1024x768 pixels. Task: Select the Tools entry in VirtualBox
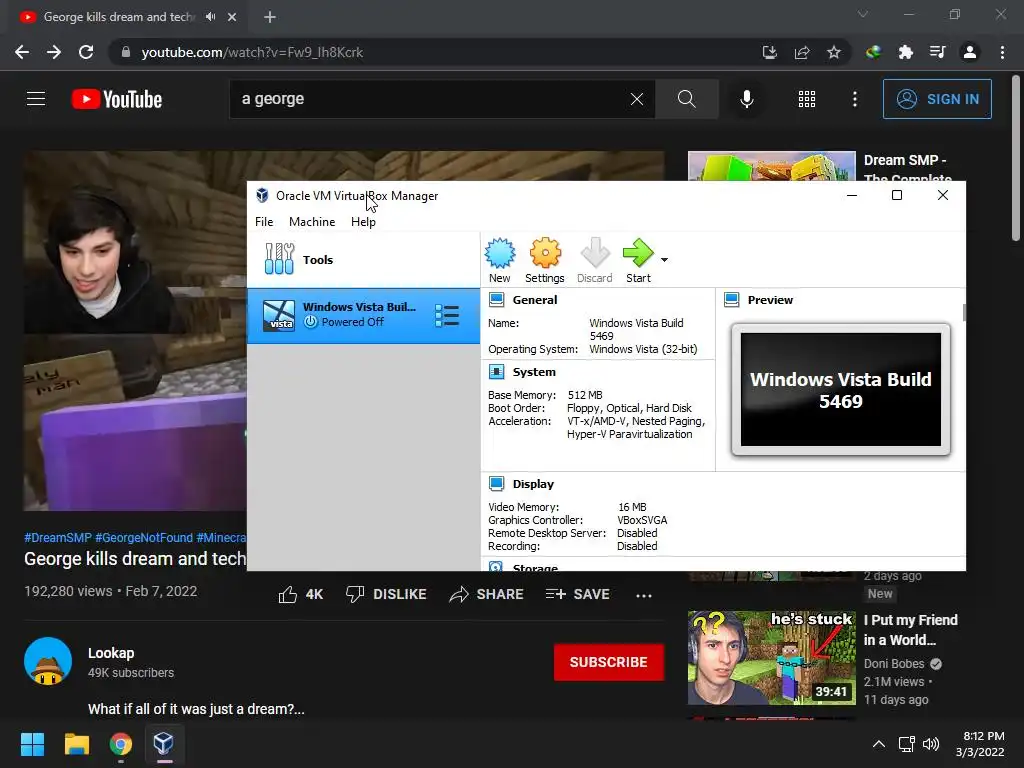pyautogui.click(x=363, y=260)
